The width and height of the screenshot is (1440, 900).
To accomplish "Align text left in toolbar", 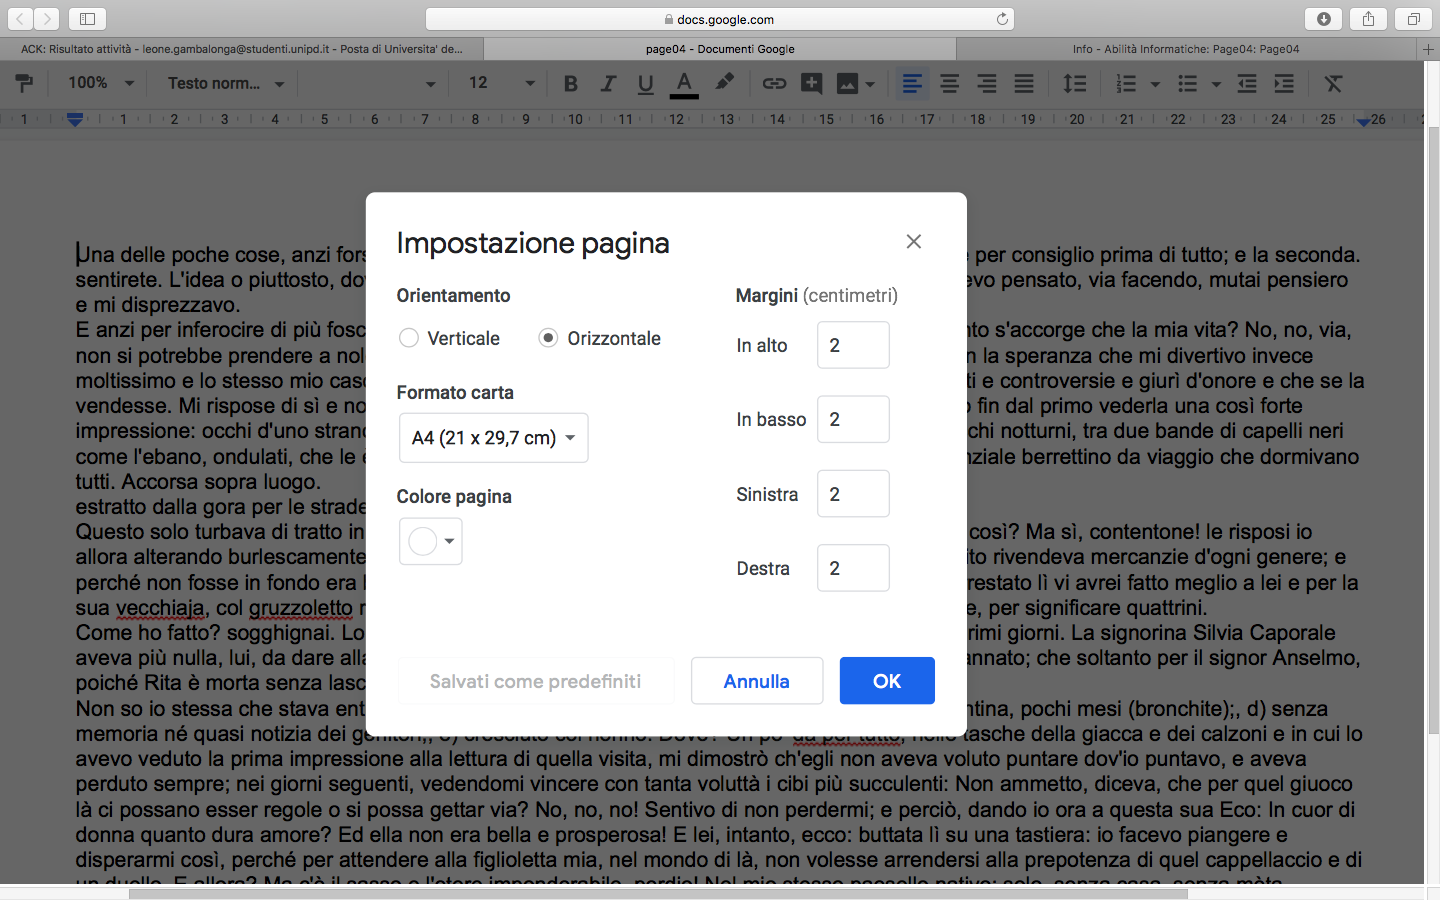I will pos(912,84).
